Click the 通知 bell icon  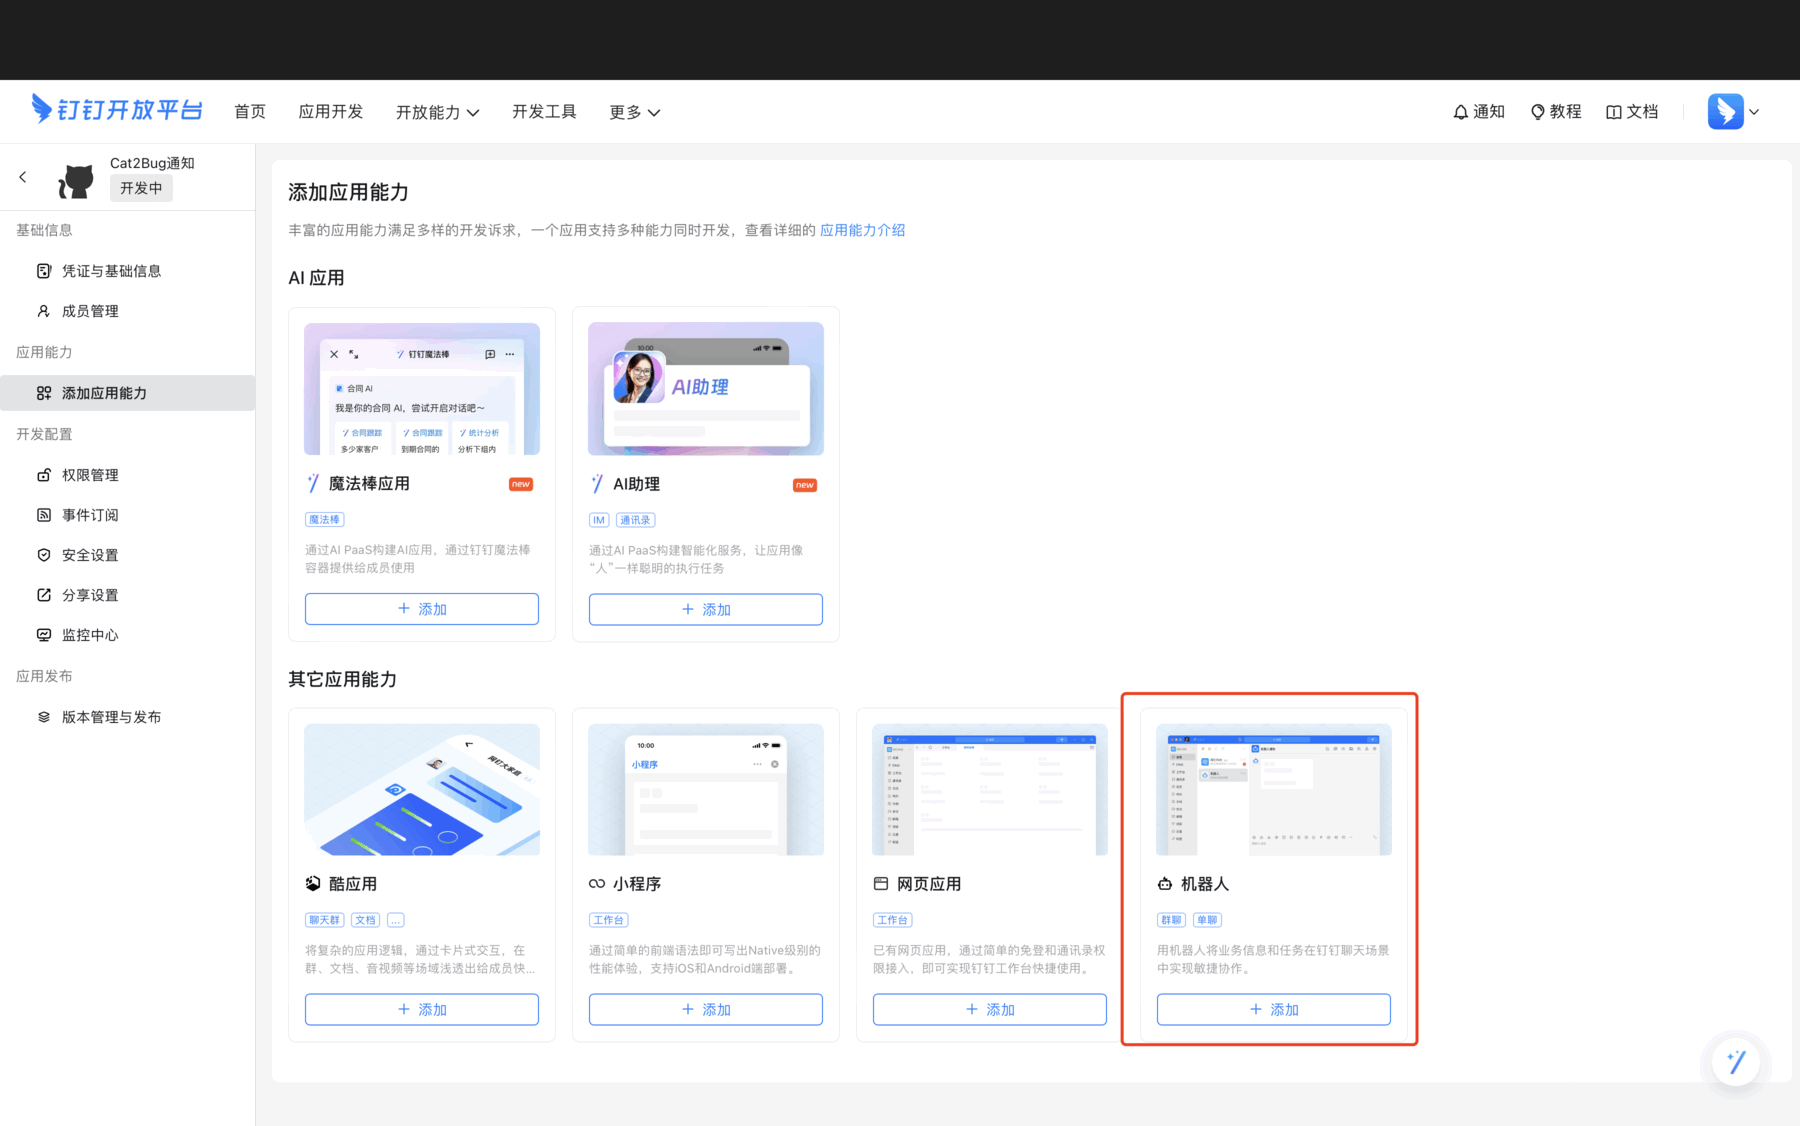[1461, 112]
